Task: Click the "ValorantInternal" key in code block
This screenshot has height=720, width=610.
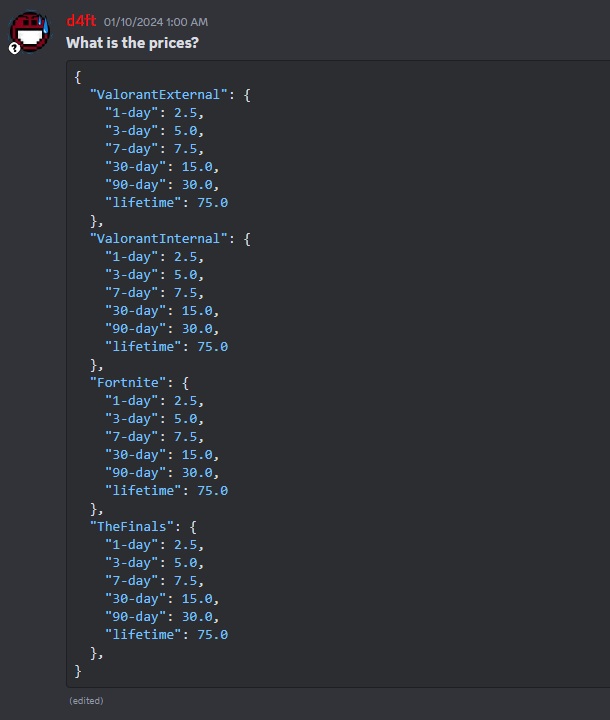Action: click(158, 238)
